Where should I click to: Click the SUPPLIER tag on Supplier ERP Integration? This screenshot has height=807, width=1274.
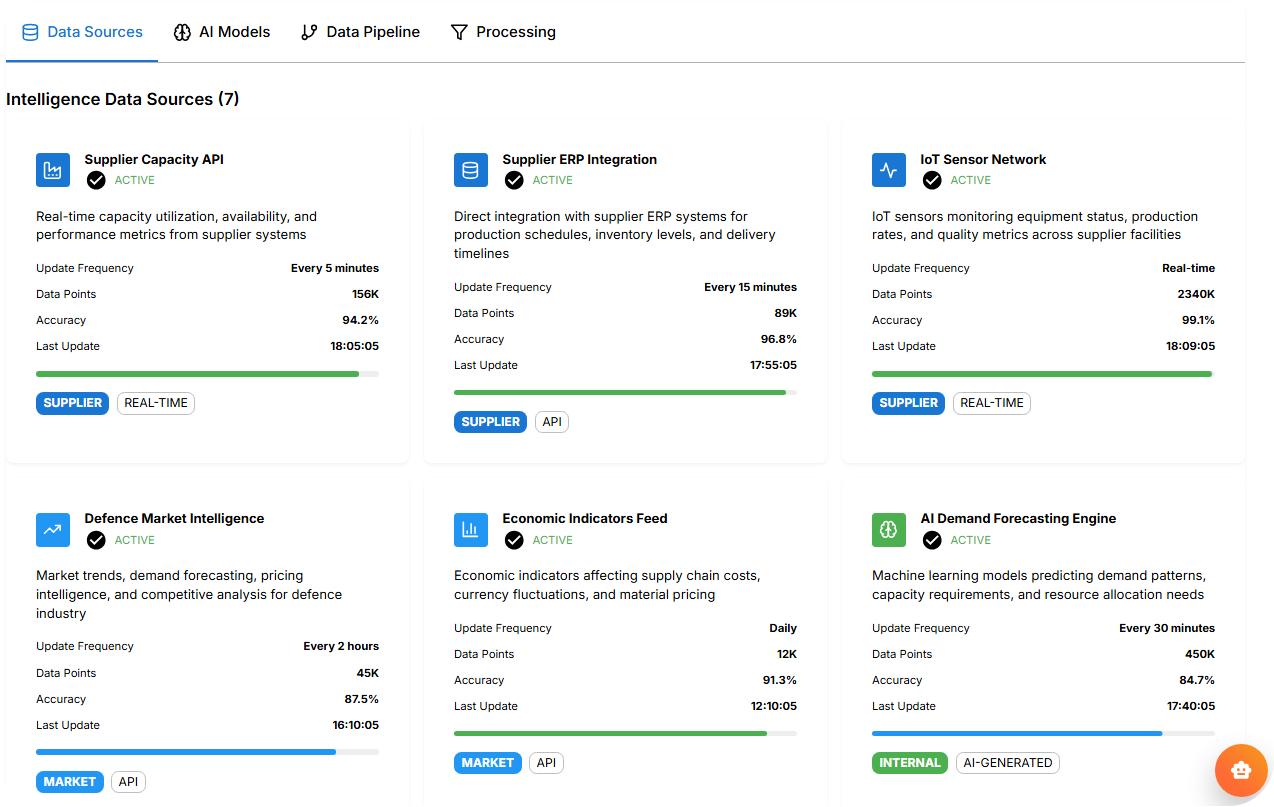click(491, 422)
